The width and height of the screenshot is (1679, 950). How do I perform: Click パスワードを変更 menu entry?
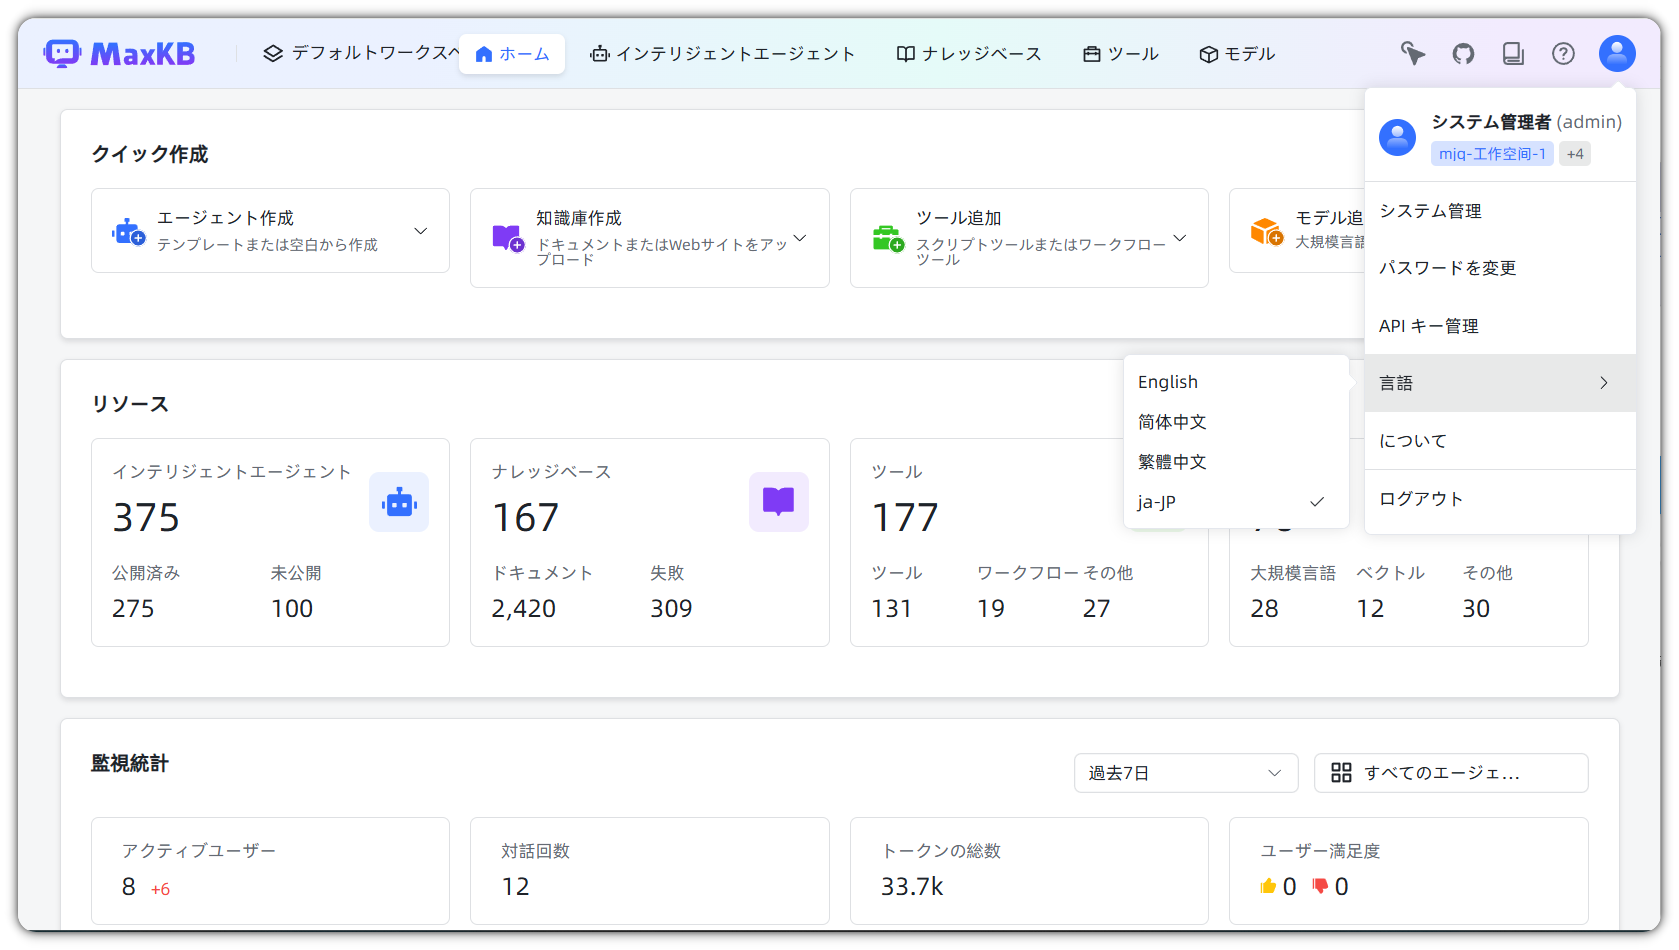point(1500,268)
